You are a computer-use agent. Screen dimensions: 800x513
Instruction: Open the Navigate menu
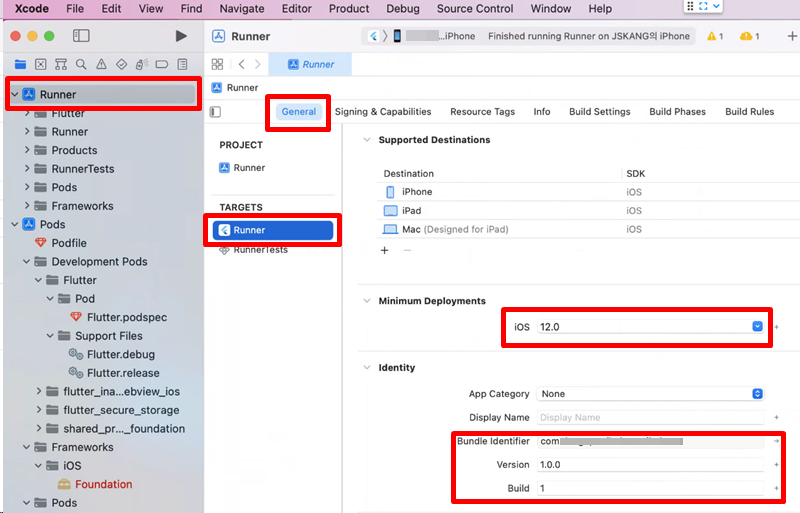[x=242, y=9]
